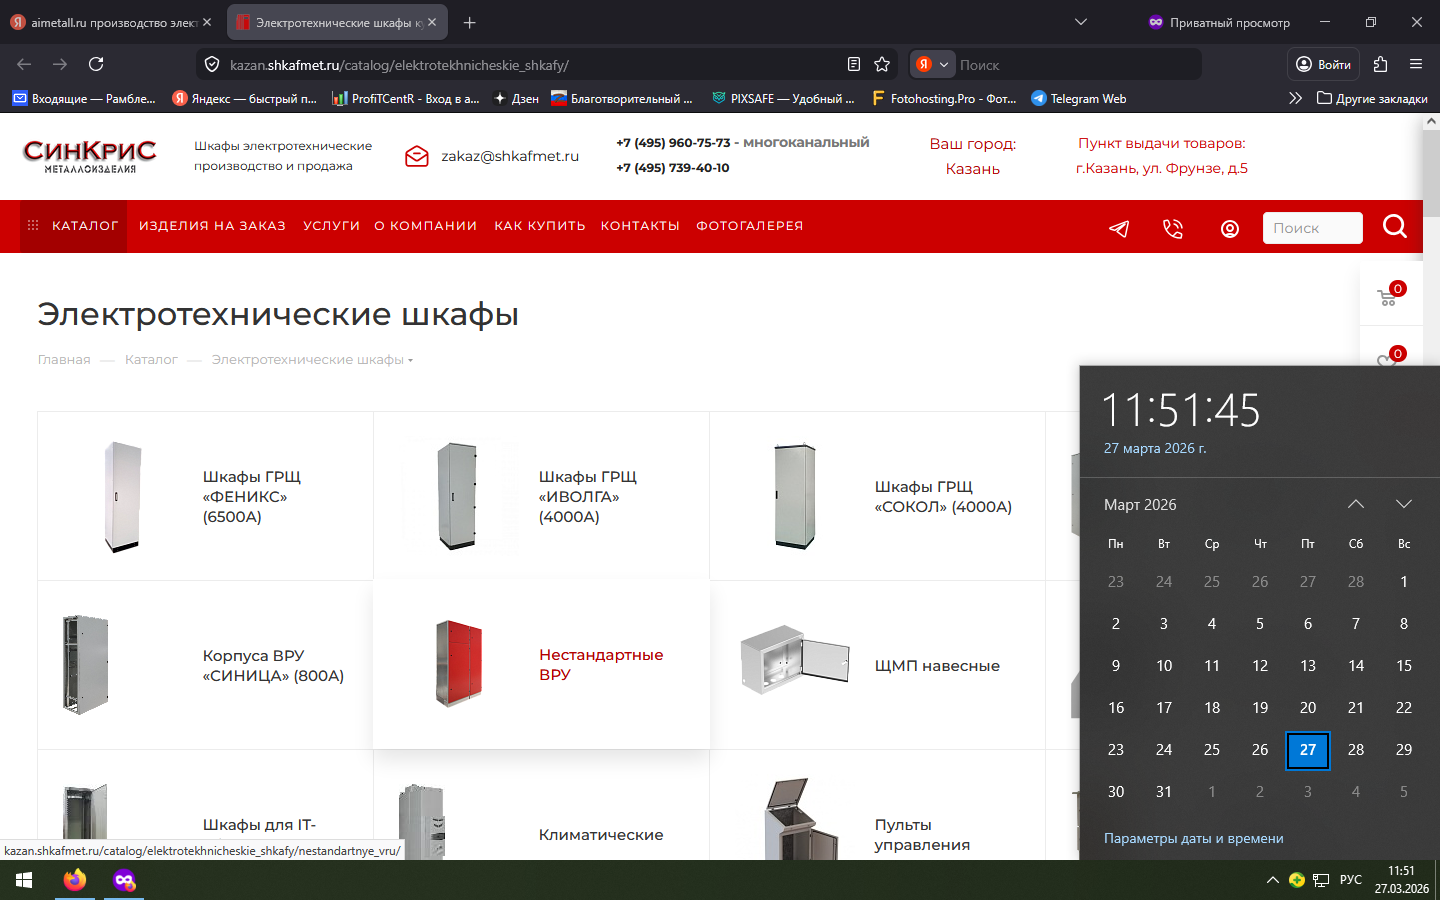Select March 27 in the calendar
Viewport: 1440px width, 900px height.
(1308, 750)
